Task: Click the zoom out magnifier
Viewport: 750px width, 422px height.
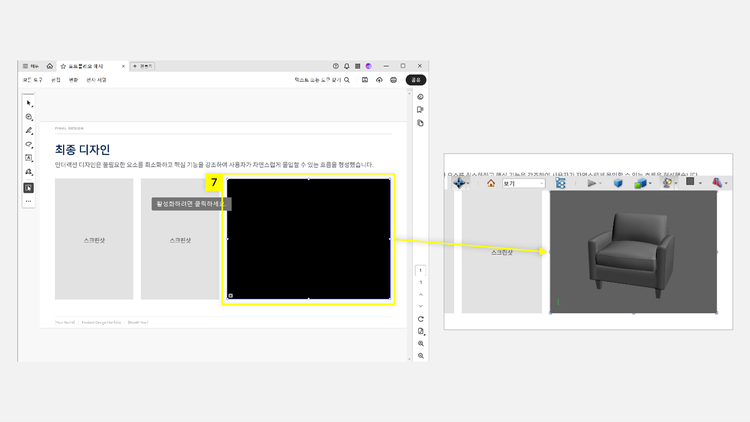Action: coord(420,355)
